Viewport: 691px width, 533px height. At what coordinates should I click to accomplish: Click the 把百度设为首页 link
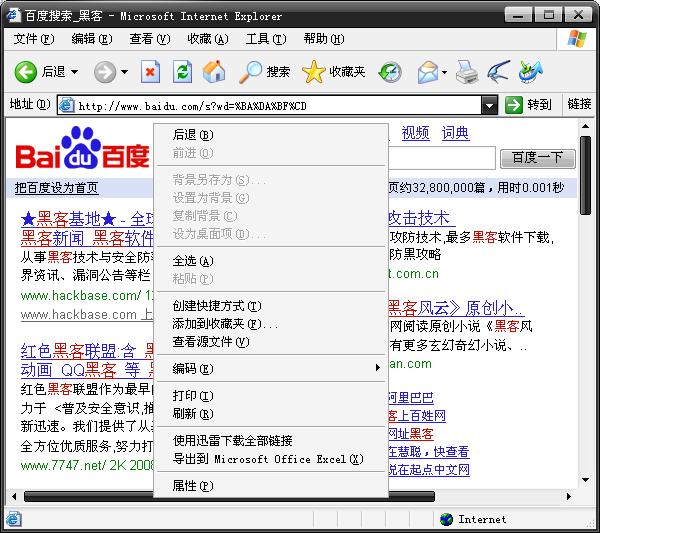tap(56, 188)
